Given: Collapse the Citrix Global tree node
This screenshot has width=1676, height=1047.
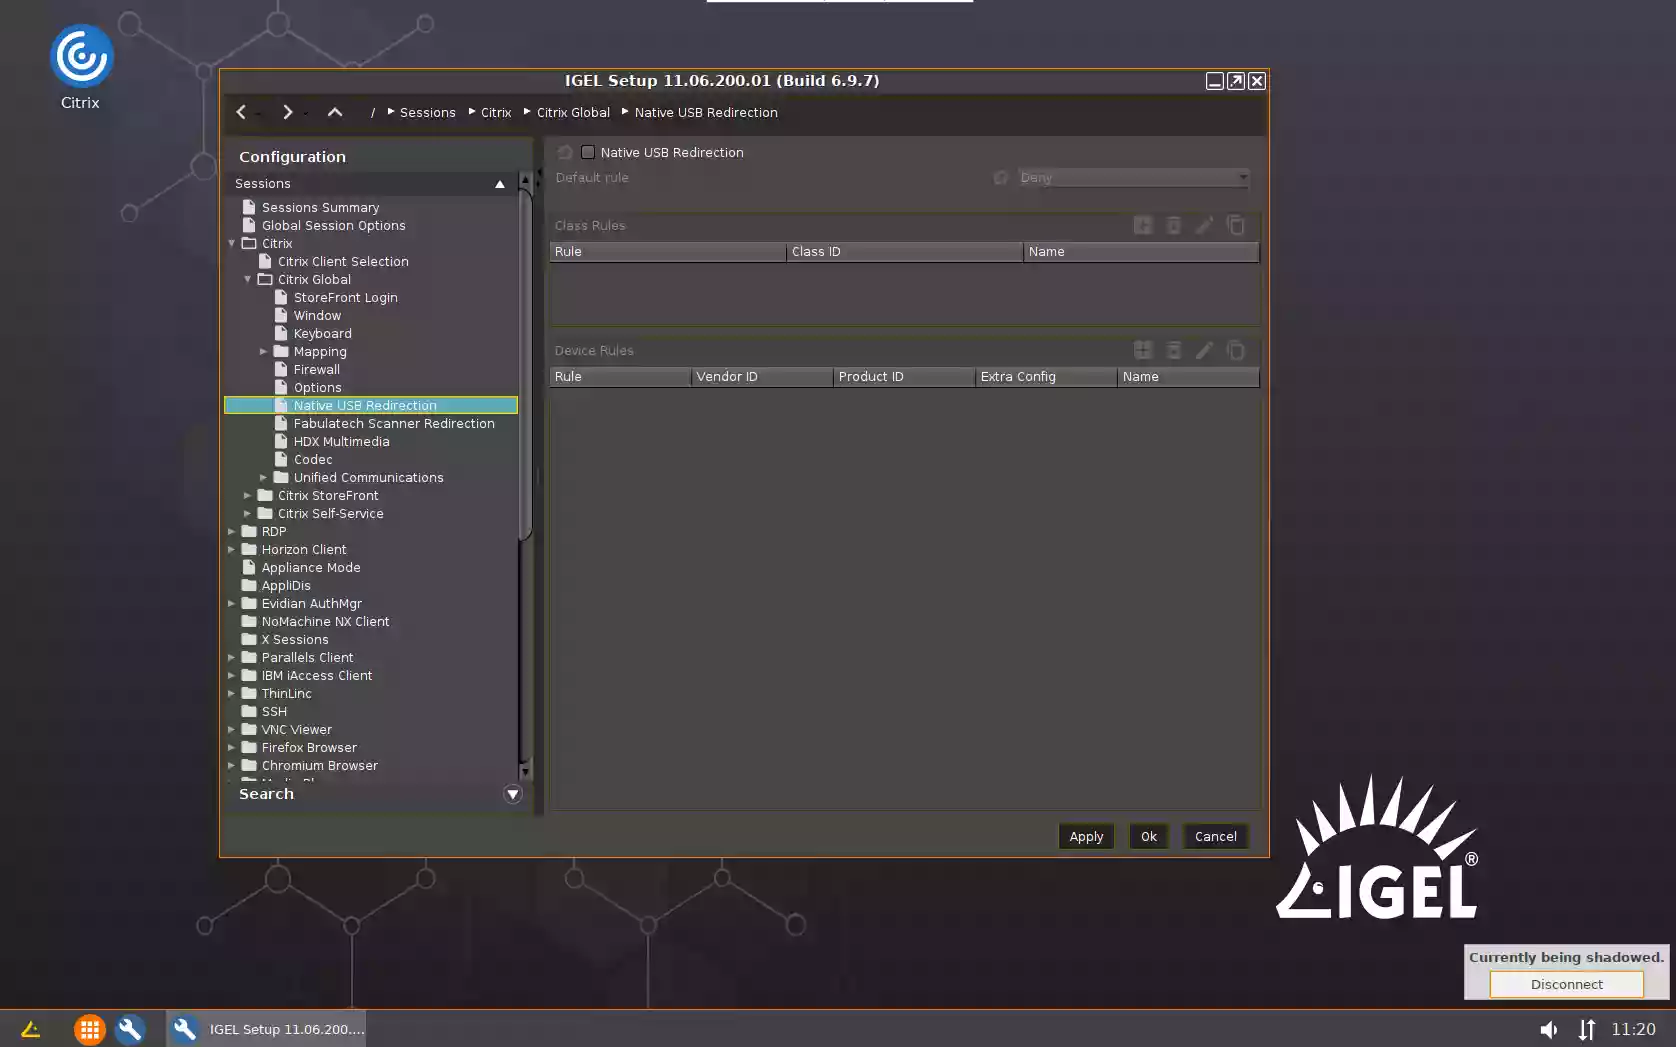Looking at the screenshot, I should tap(248, 279).
